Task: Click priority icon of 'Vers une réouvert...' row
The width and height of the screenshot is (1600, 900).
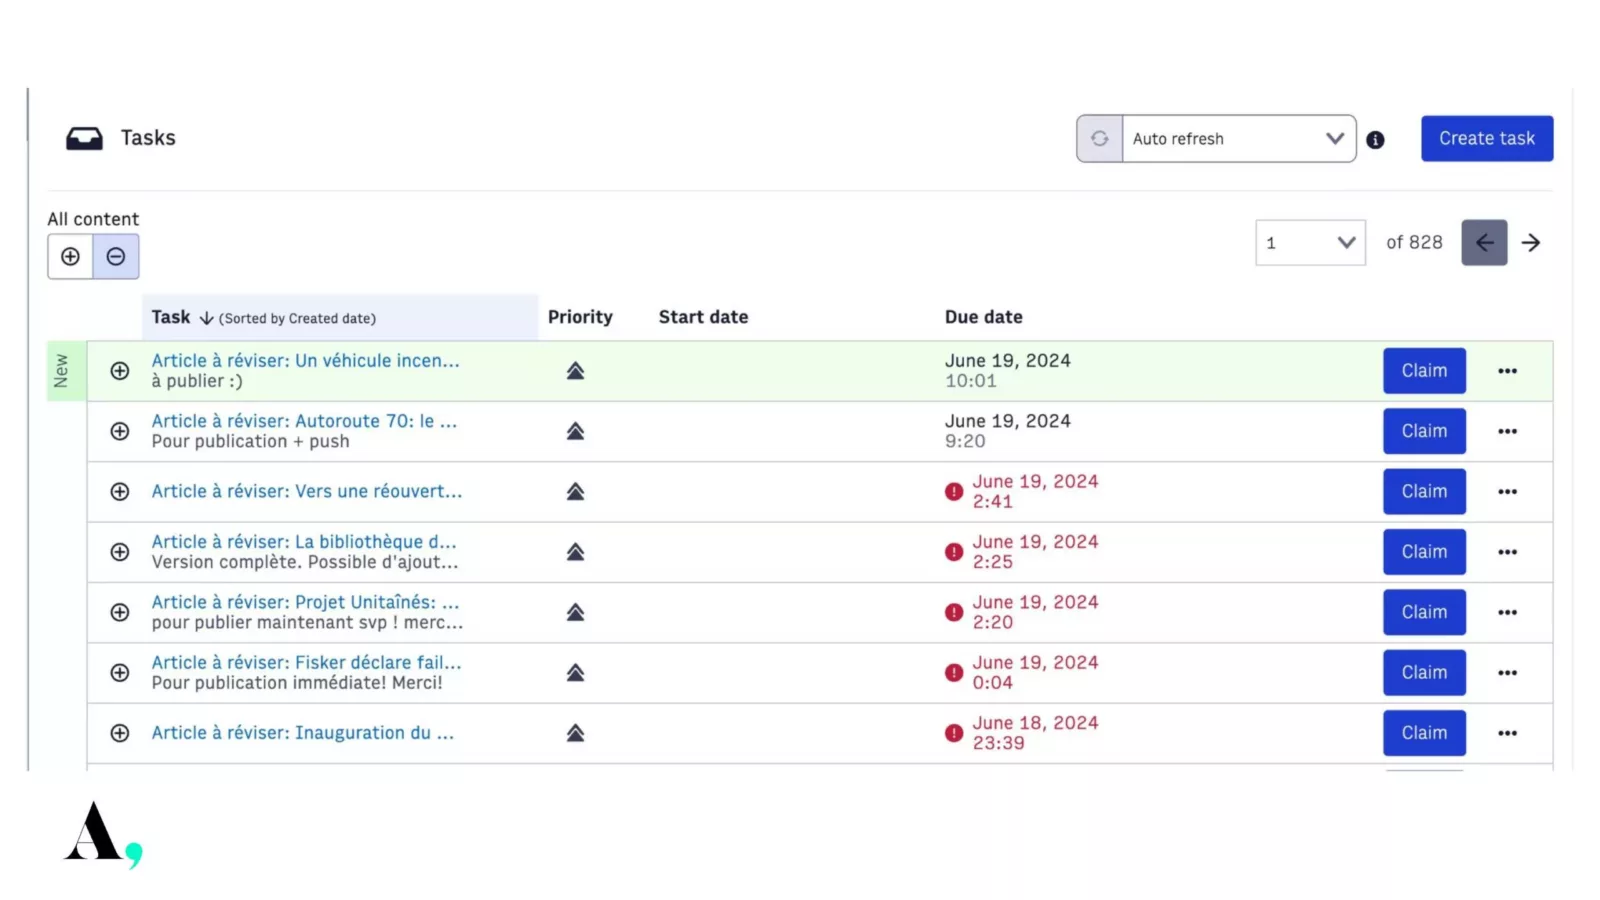Action: (x=575, y=492)
